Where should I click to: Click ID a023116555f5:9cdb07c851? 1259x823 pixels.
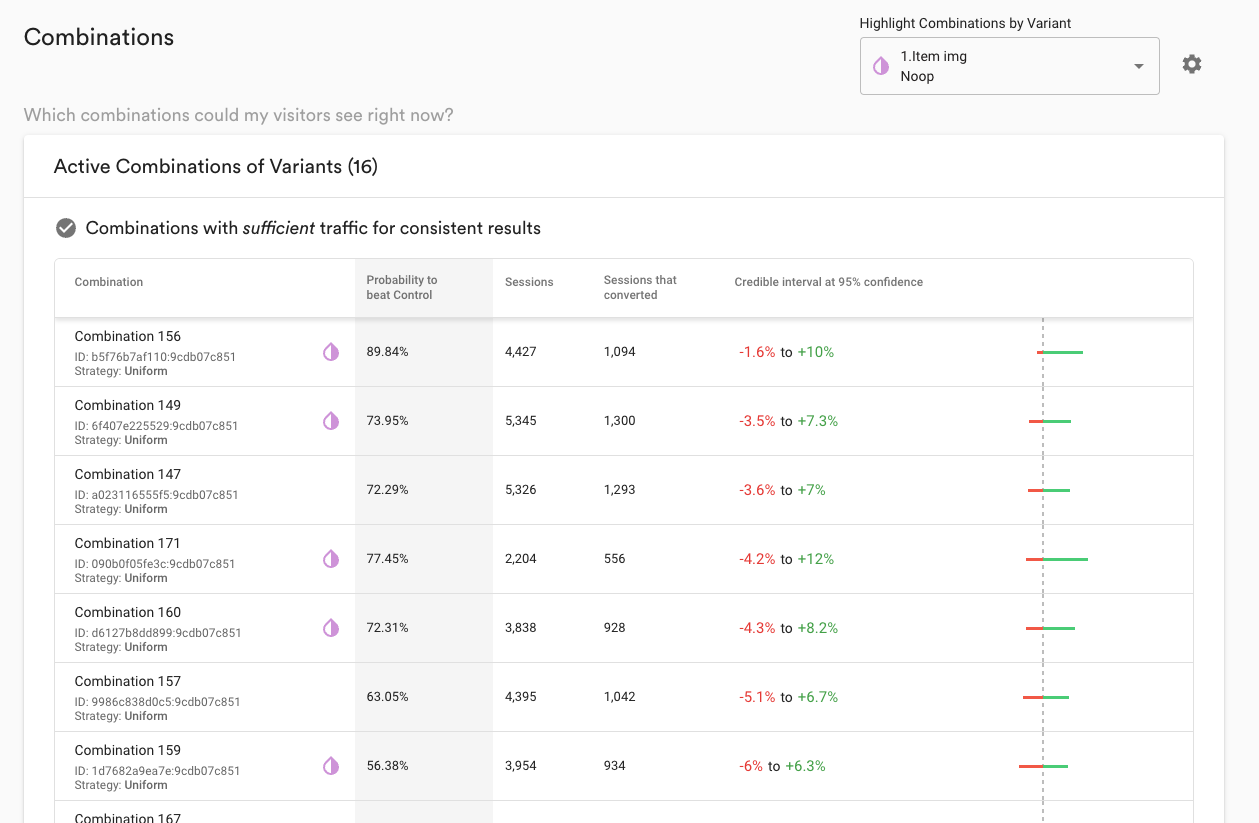tap(156, 495)
